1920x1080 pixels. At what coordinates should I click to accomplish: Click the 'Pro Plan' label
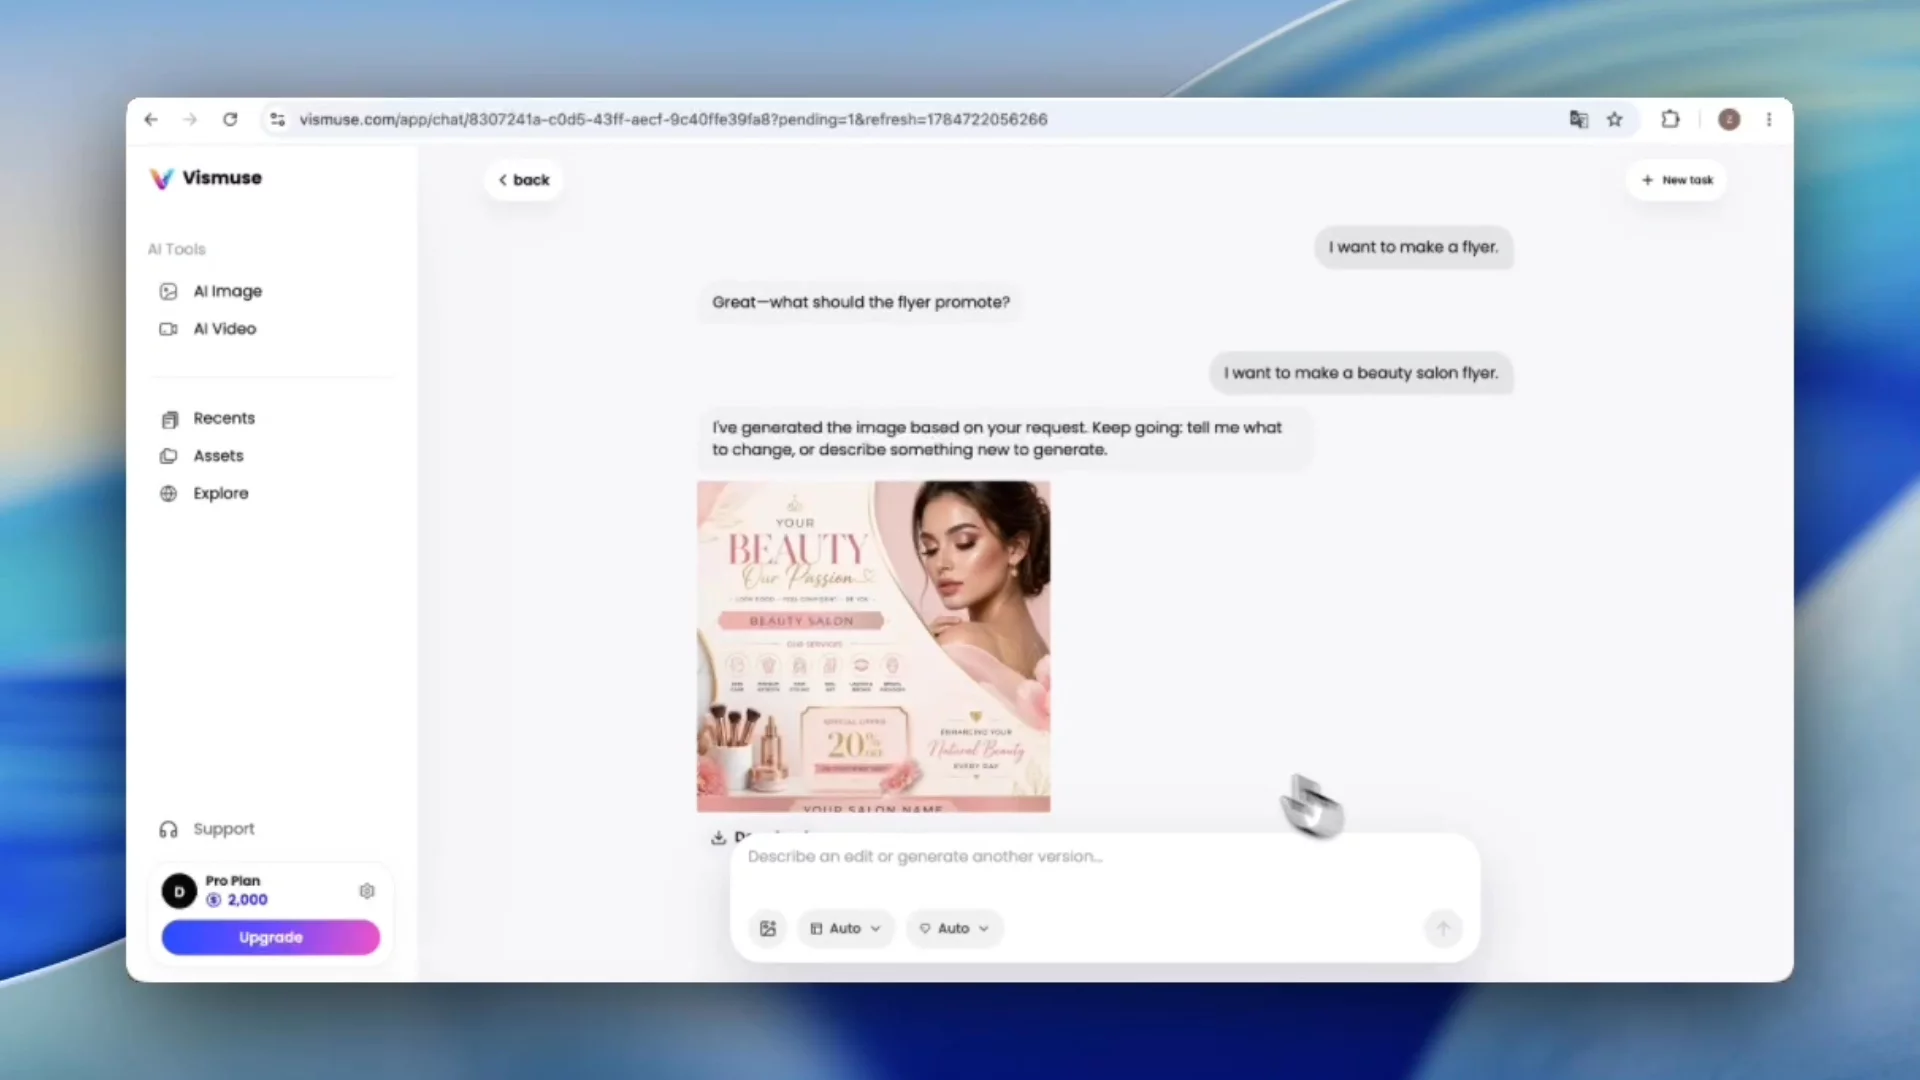(x=233, y=881)
